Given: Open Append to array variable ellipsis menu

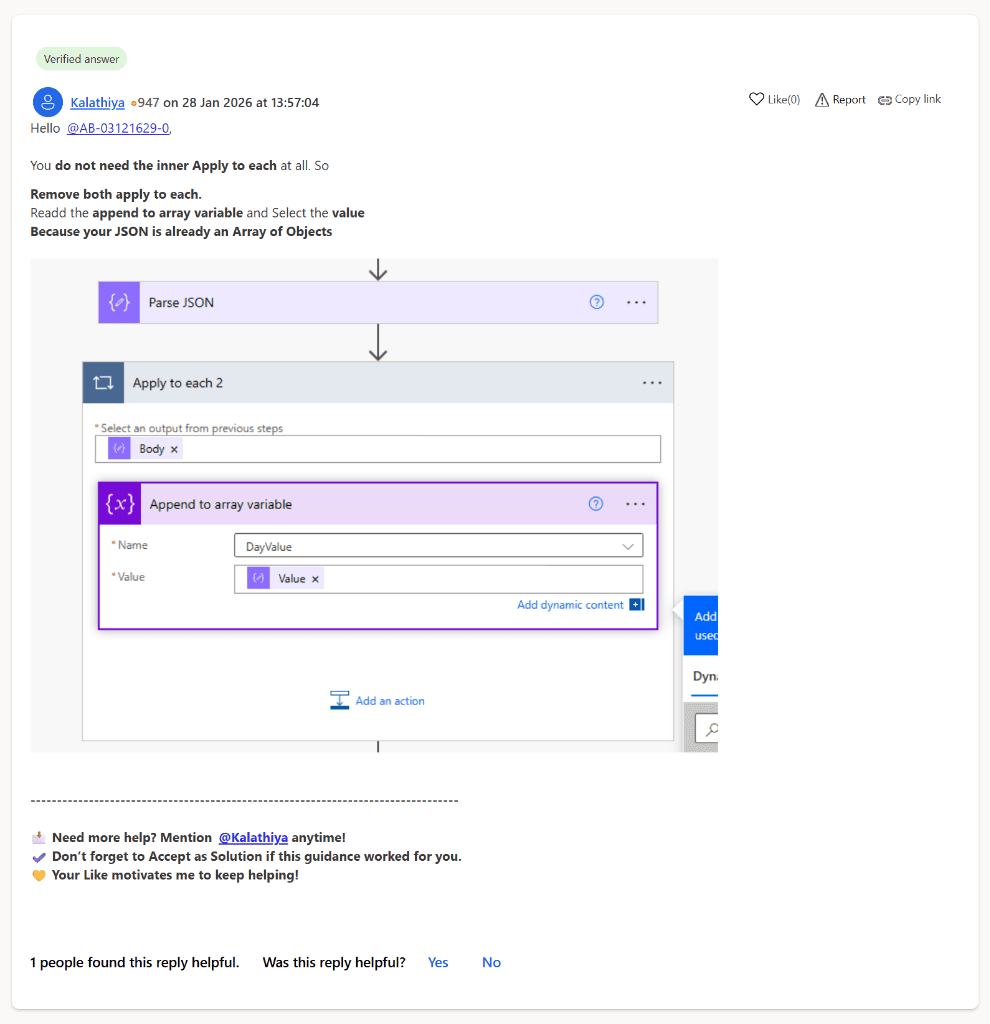Looking at the screenshot, I should 636,504.
